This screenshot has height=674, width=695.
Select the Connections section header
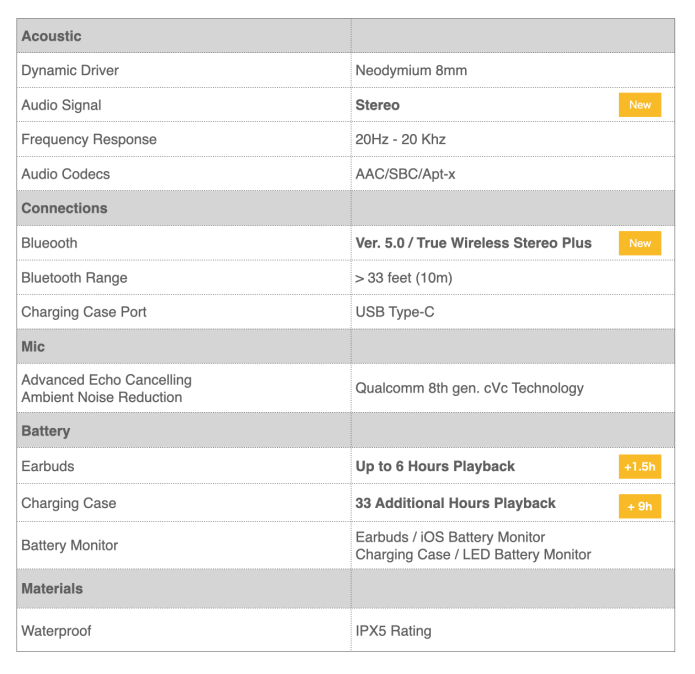pos(64,208)
